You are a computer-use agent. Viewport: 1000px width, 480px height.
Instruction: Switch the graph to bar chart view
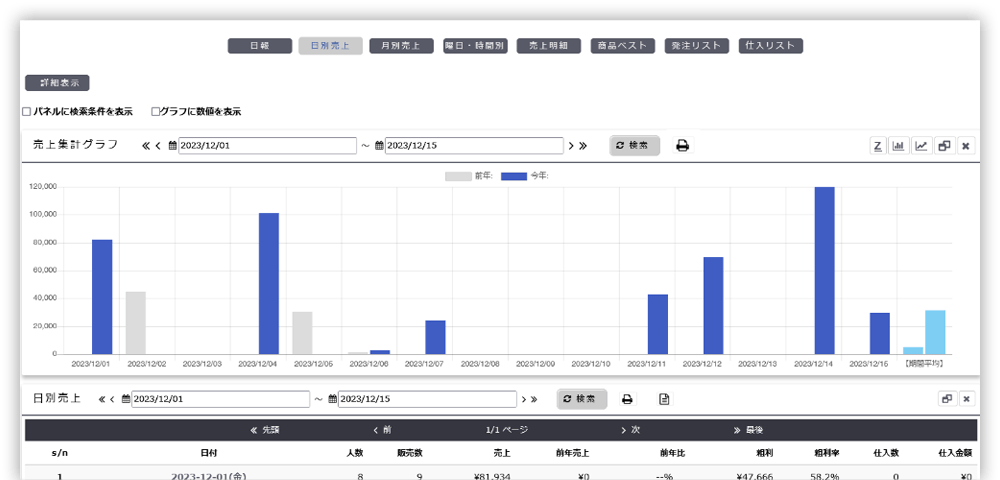click(x=899, y=146)
